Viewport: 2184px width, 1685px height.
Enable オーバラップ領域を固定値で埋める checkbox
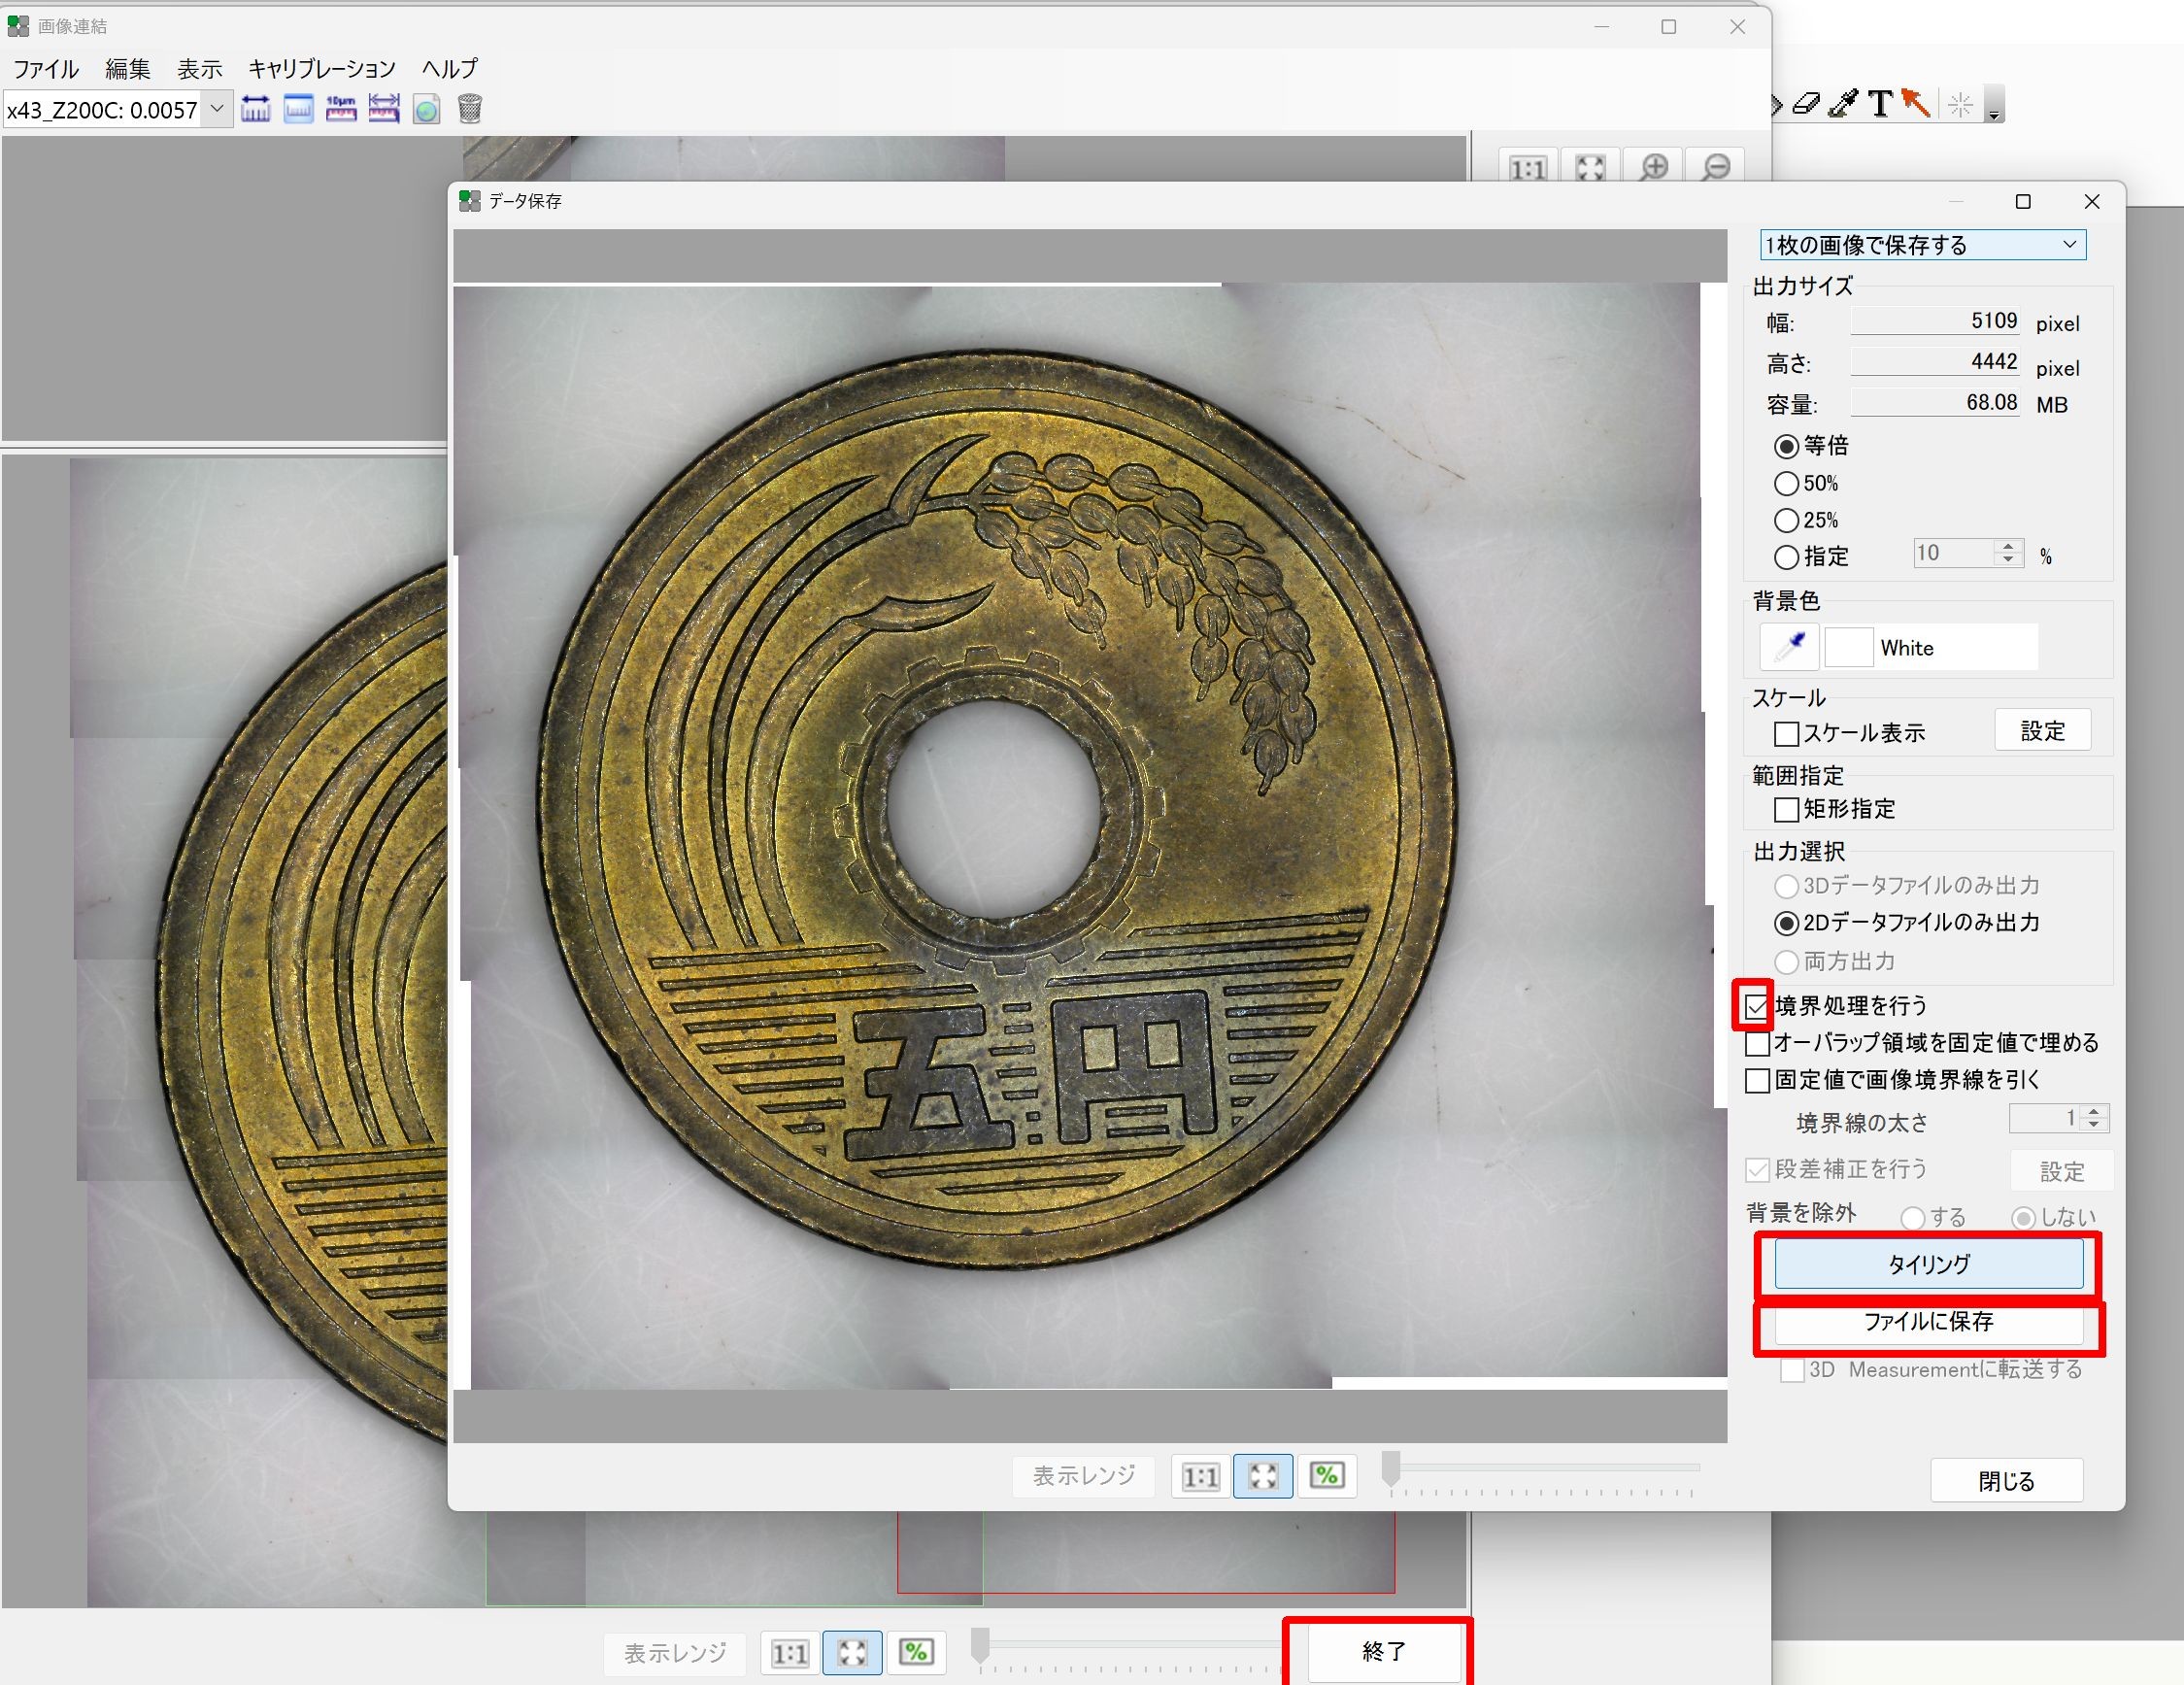1757,1044
